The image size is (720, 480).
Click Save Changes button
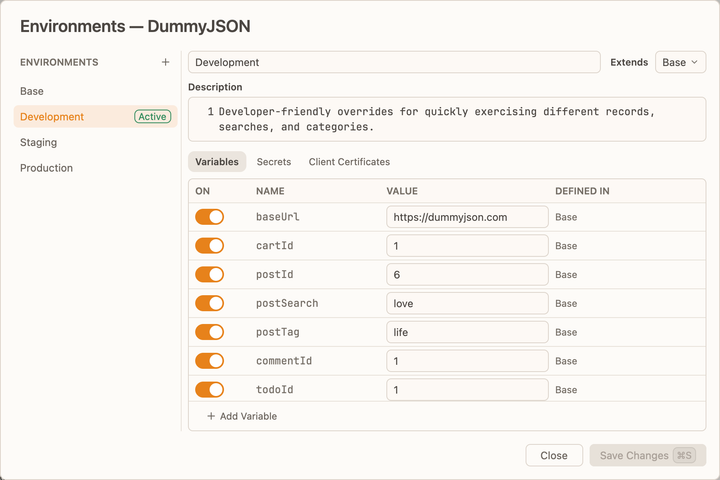coord(647,455)
